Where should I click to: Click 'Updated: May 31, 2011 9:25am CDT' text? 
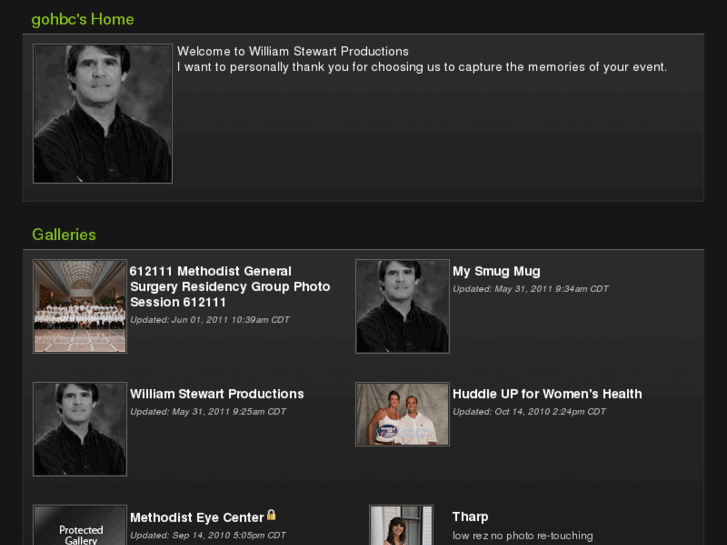[x=208, y=412]
